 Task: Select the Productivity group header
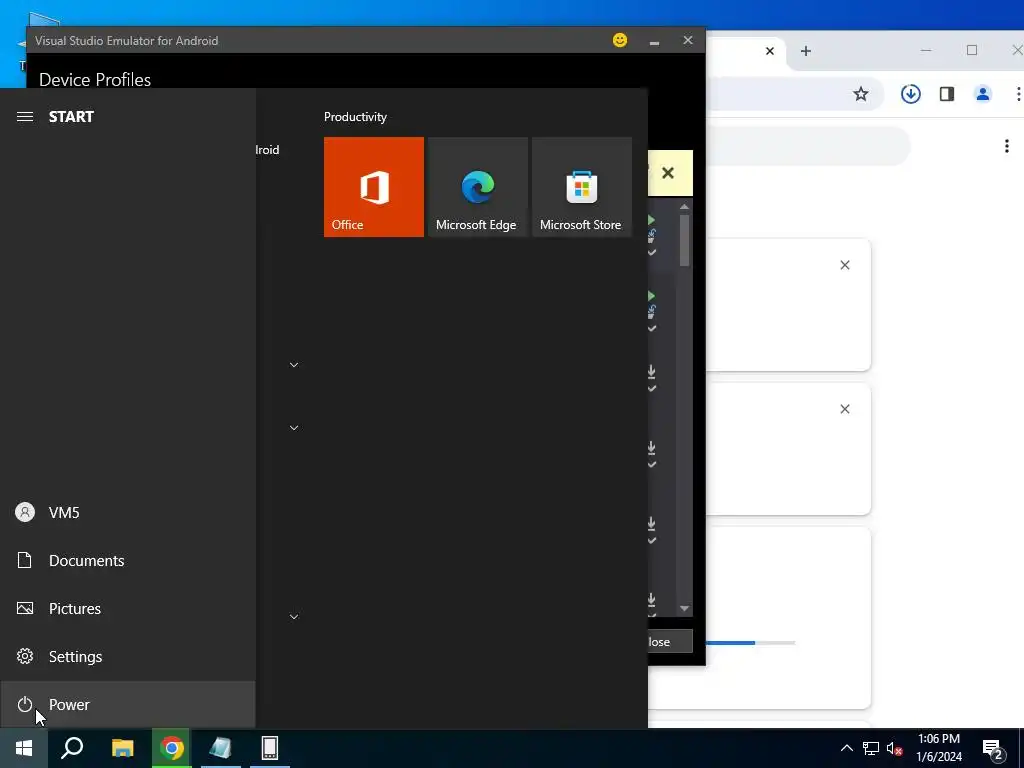(x=355, y=117)
